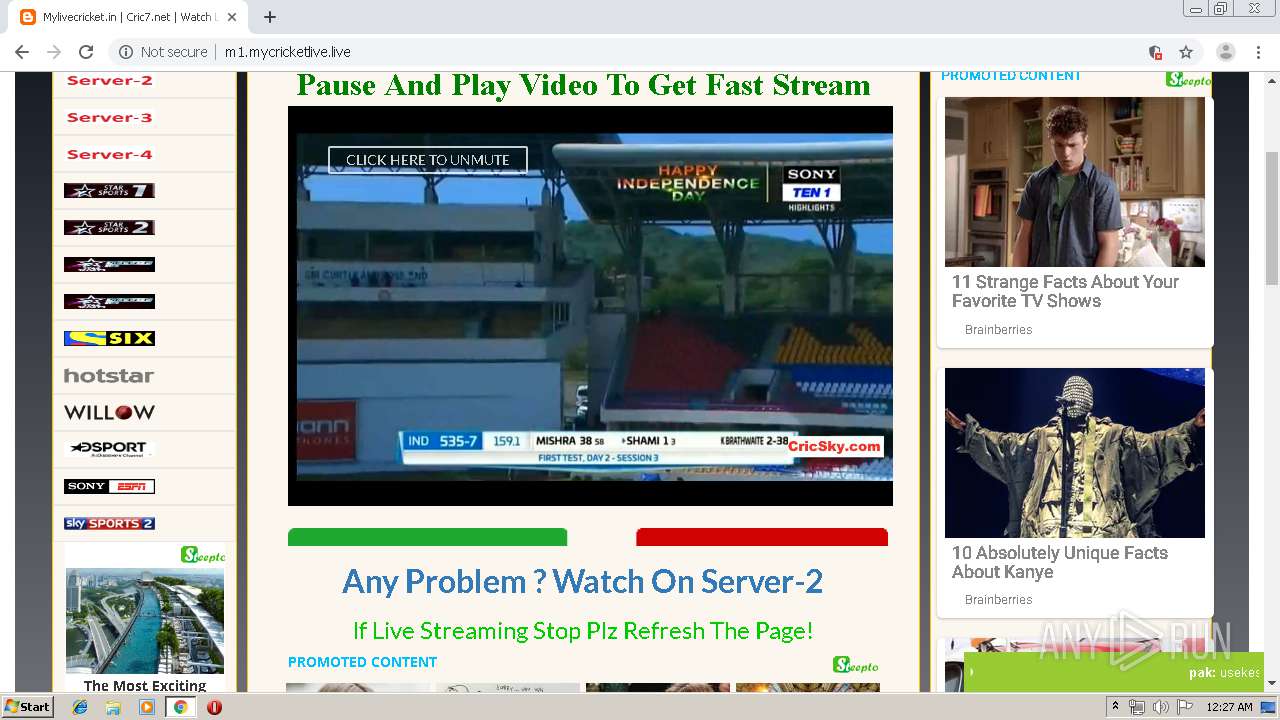Reload the current page
Screen dimensions: 1280x720
tap(86, 52)
